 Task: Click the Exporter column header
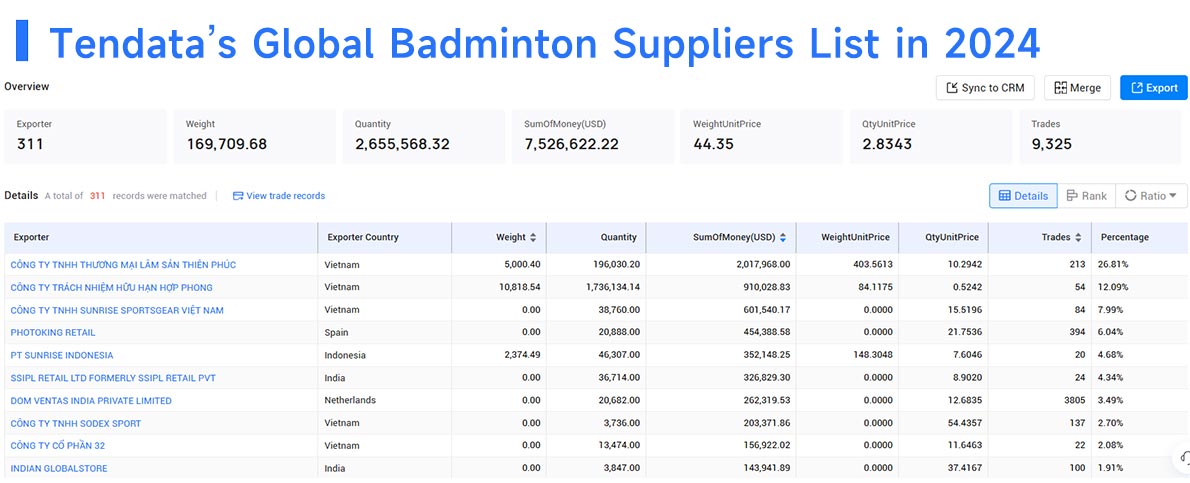click(x=161, y=238)
